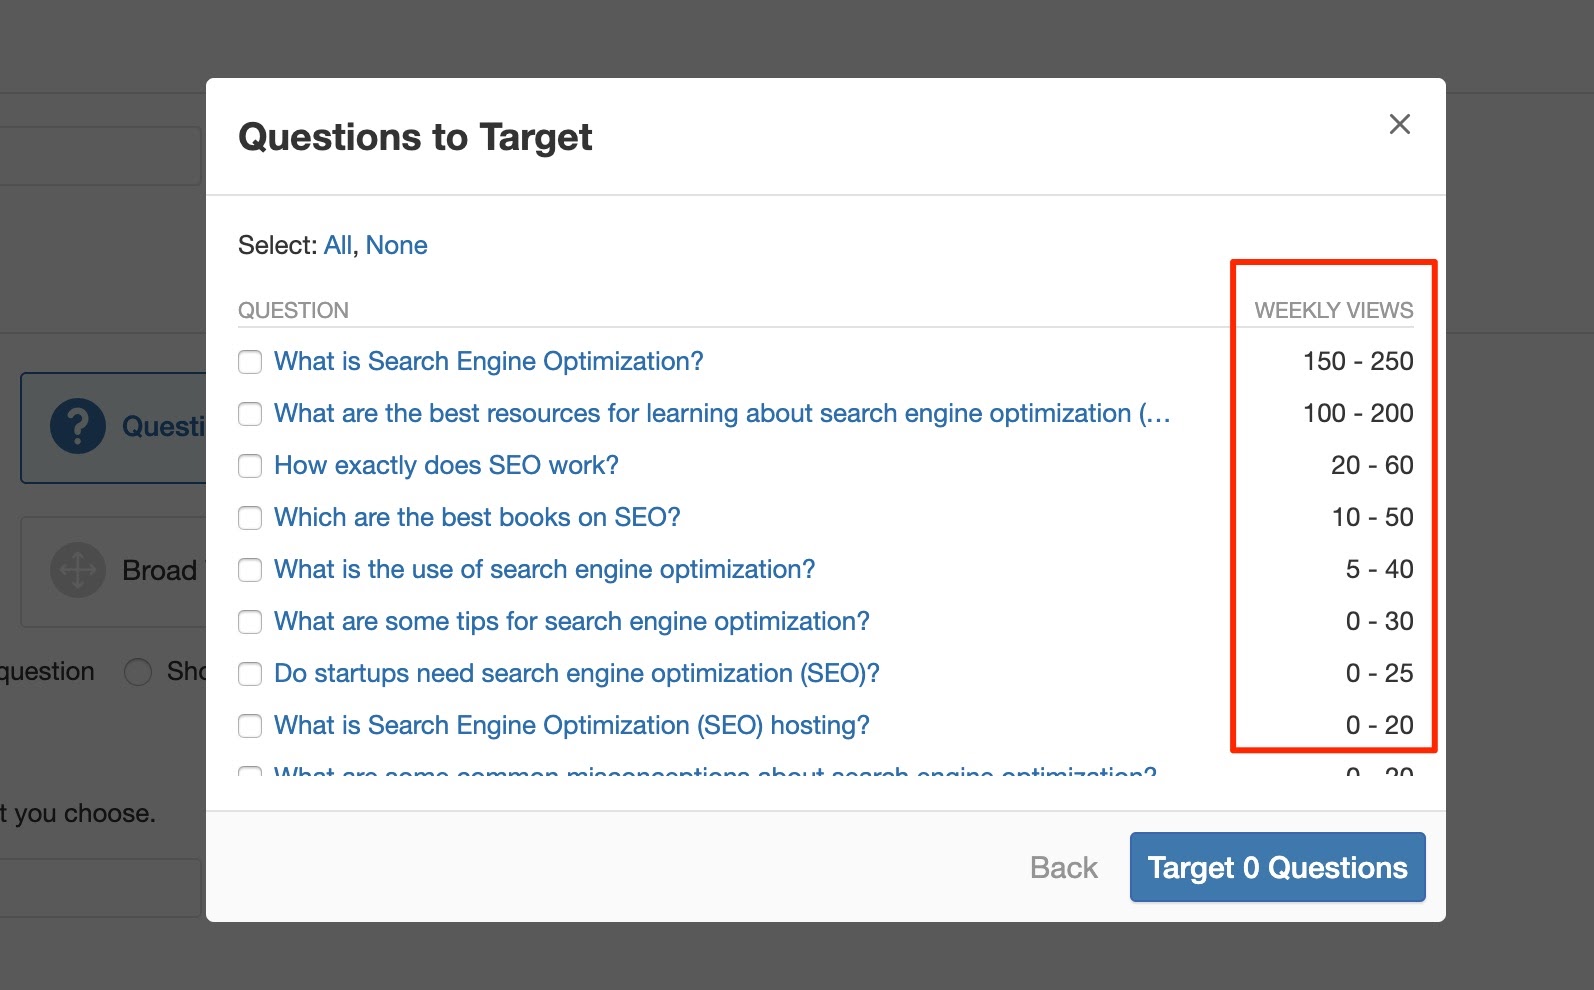Deselect everything using the None link
The width and height of the screenshot is (1594, 990).
pyautogui.click(x=396, y=245)
